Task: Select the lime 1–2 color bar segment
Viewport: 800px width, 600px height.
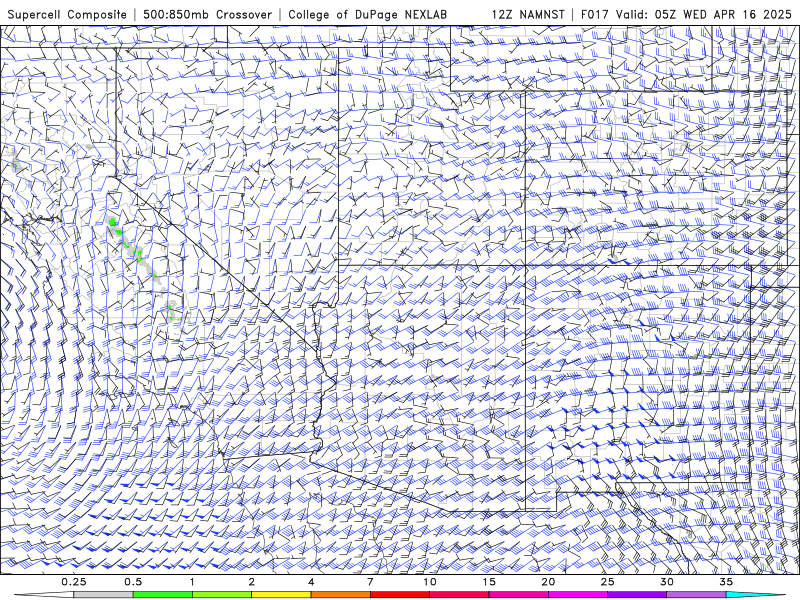Action: click(222, 595)
